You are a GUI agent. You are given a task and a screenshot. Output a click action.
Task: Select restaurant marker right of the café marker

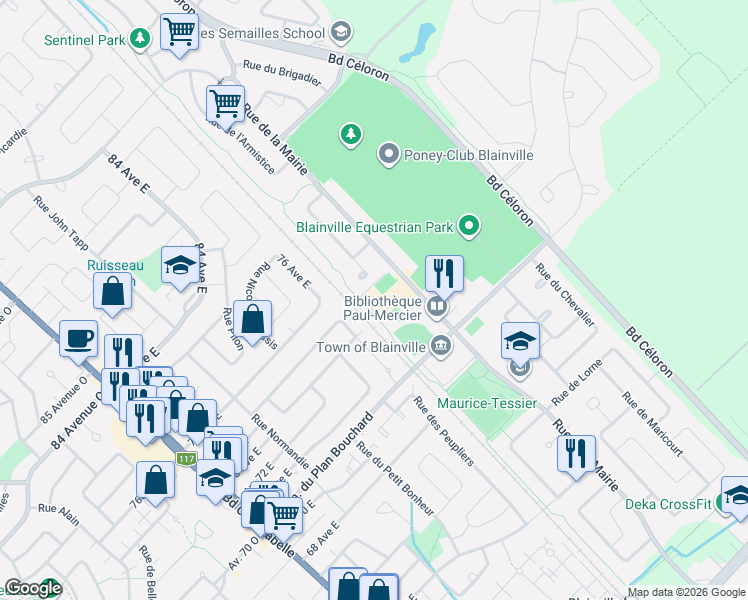(x=124, y=352)
